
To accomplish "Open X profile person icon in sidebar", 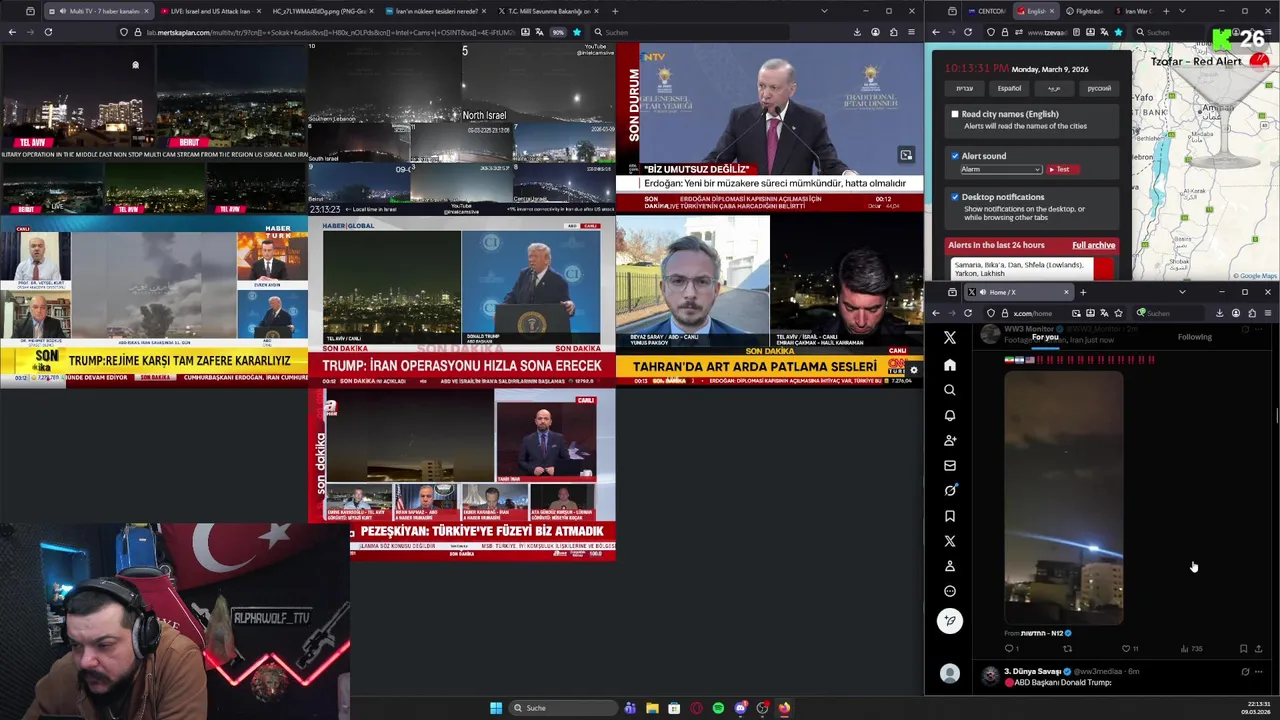I will click(950, 566).
